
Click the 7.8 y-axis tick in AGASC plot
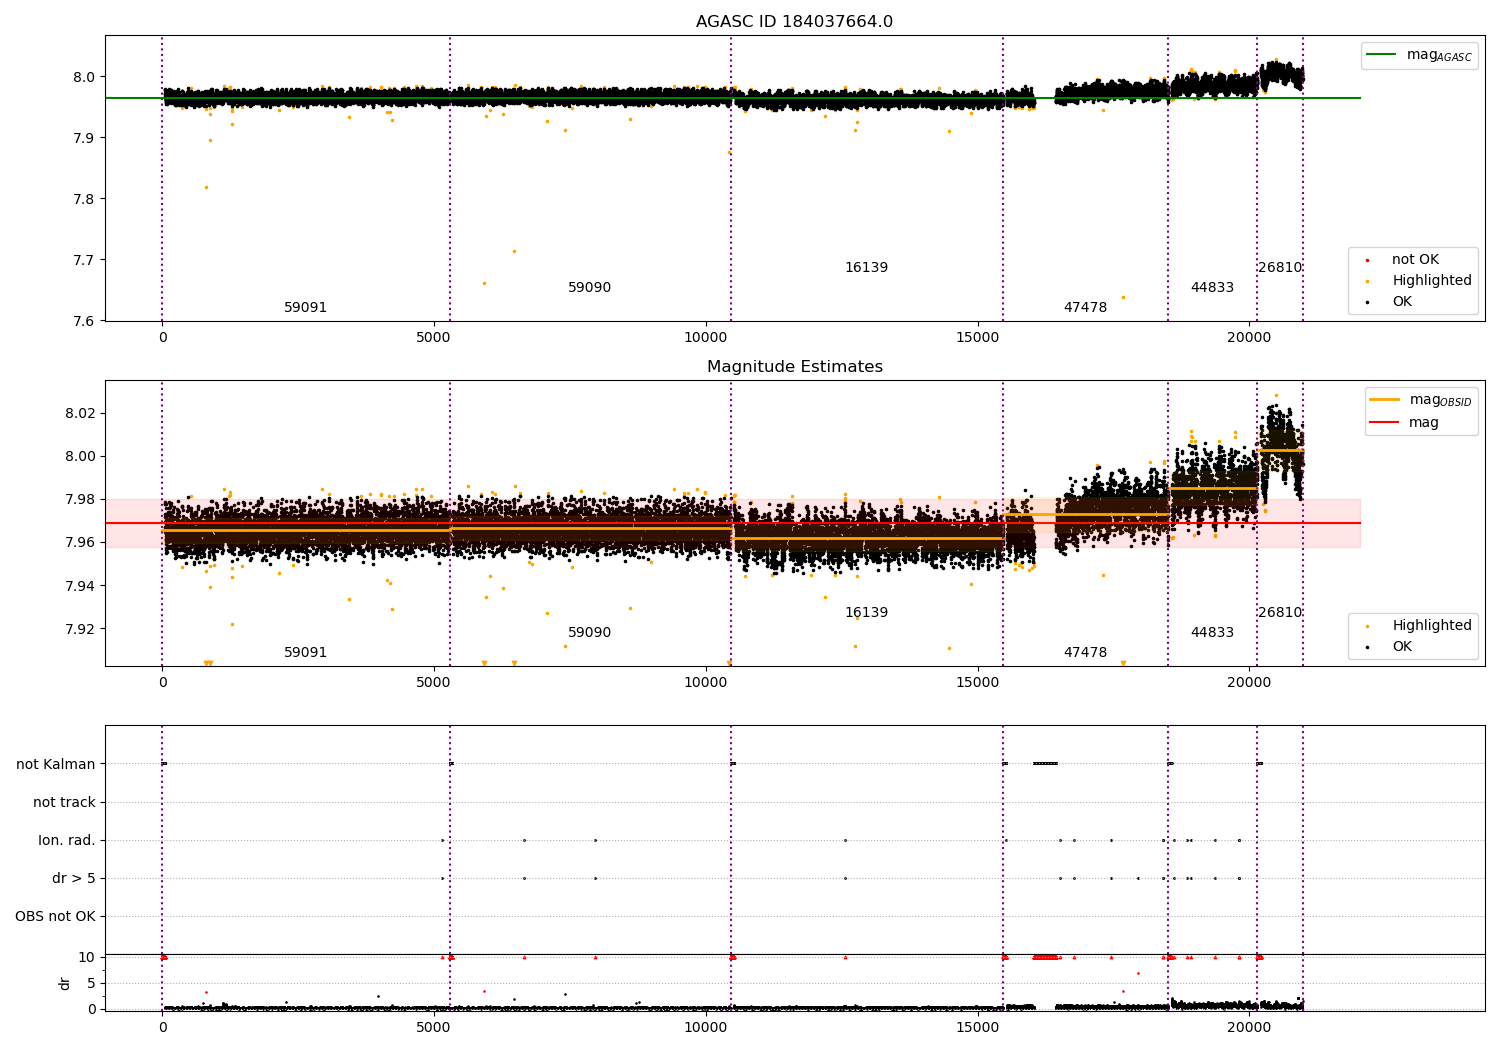click(x=84, y=200)
